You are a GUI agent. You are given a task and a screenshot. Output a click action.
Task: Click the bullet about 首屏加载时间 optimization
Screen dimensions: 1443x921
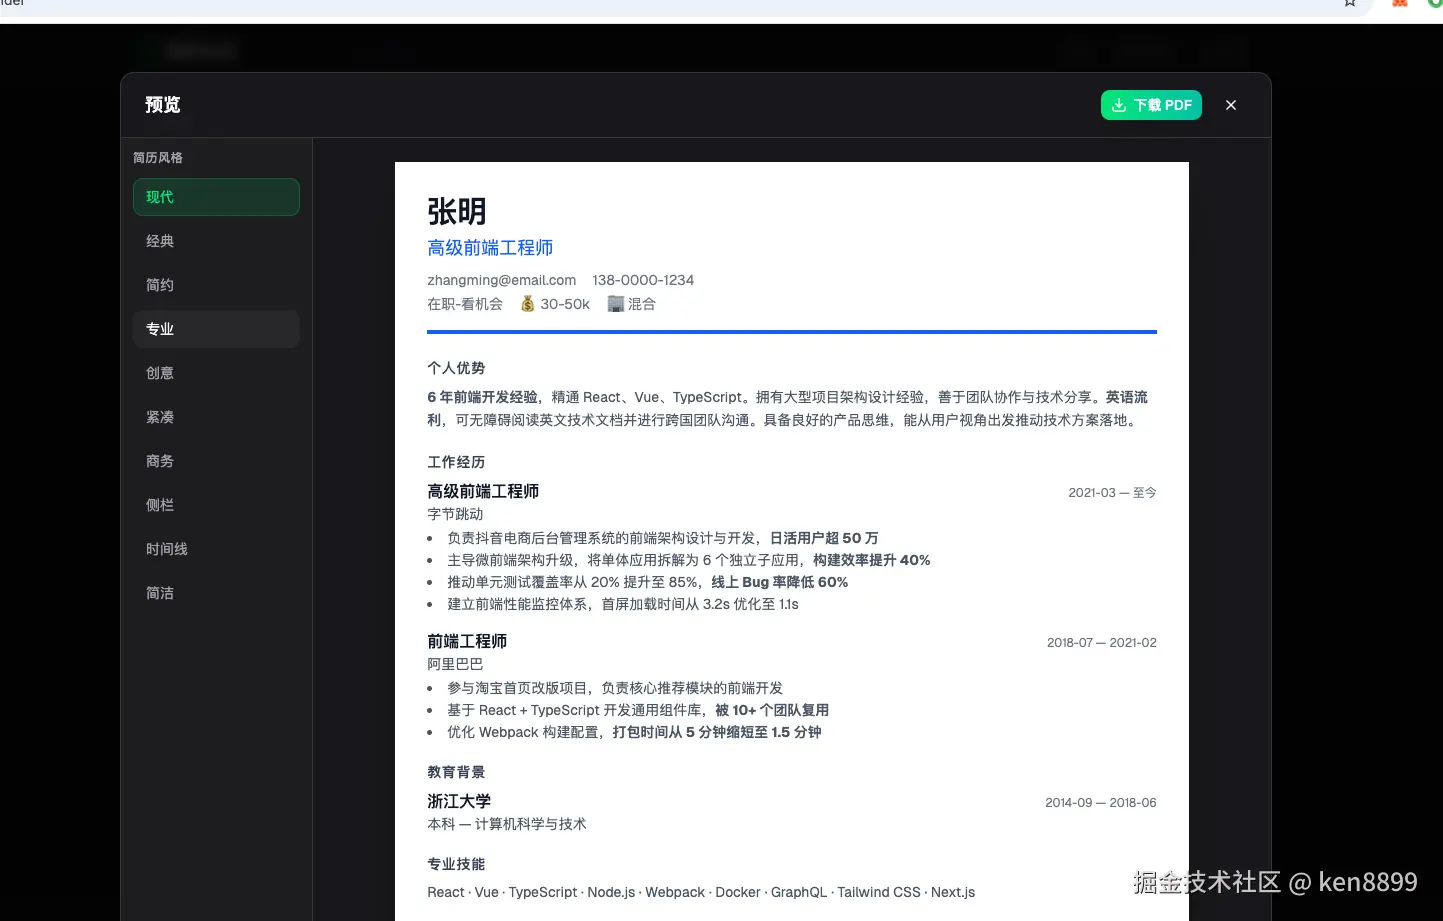[x=623, y=604]
